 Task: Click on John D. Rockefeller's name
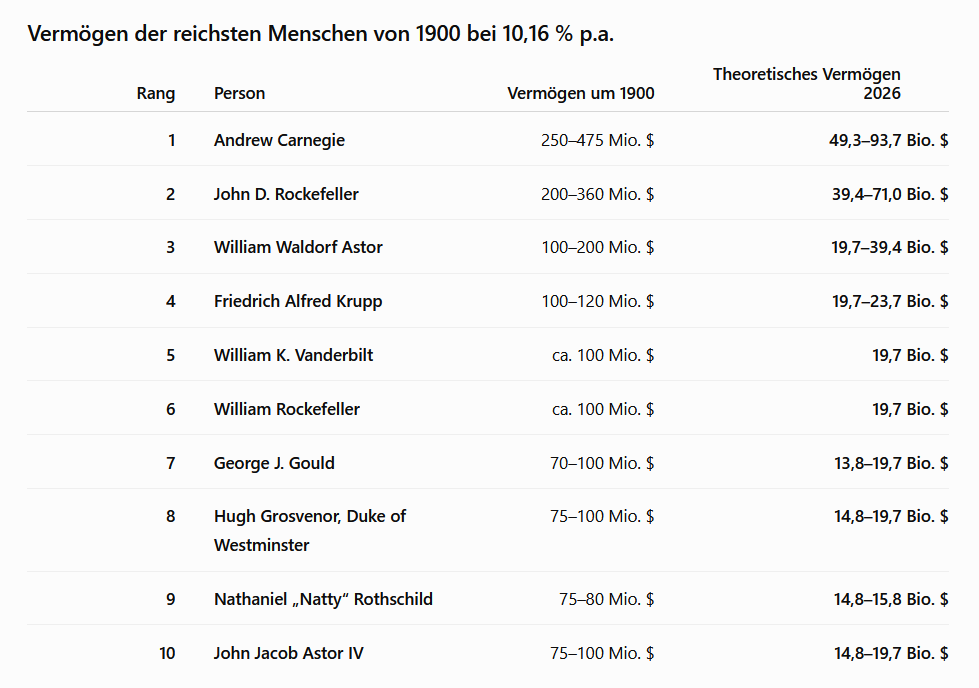(286, 194)
